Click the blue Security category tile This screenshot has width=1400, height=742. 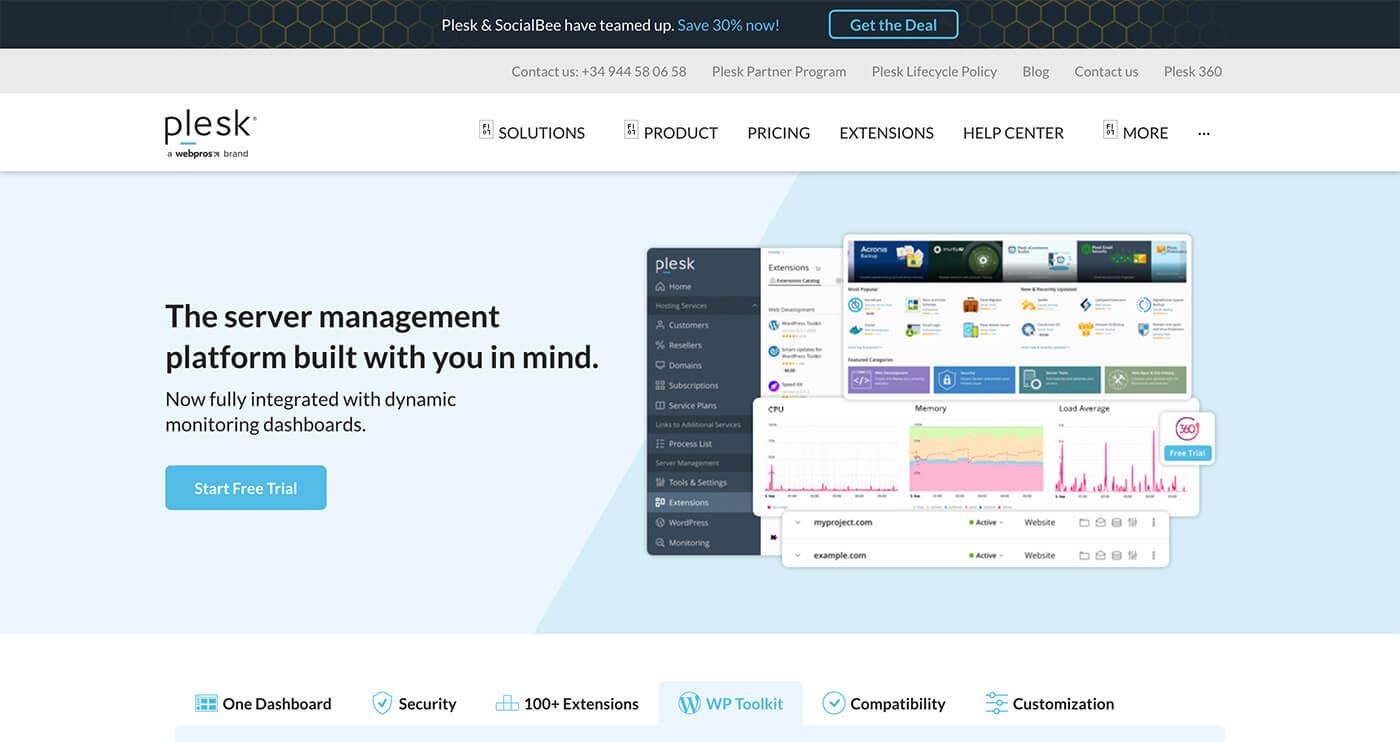tap(974, 380)
